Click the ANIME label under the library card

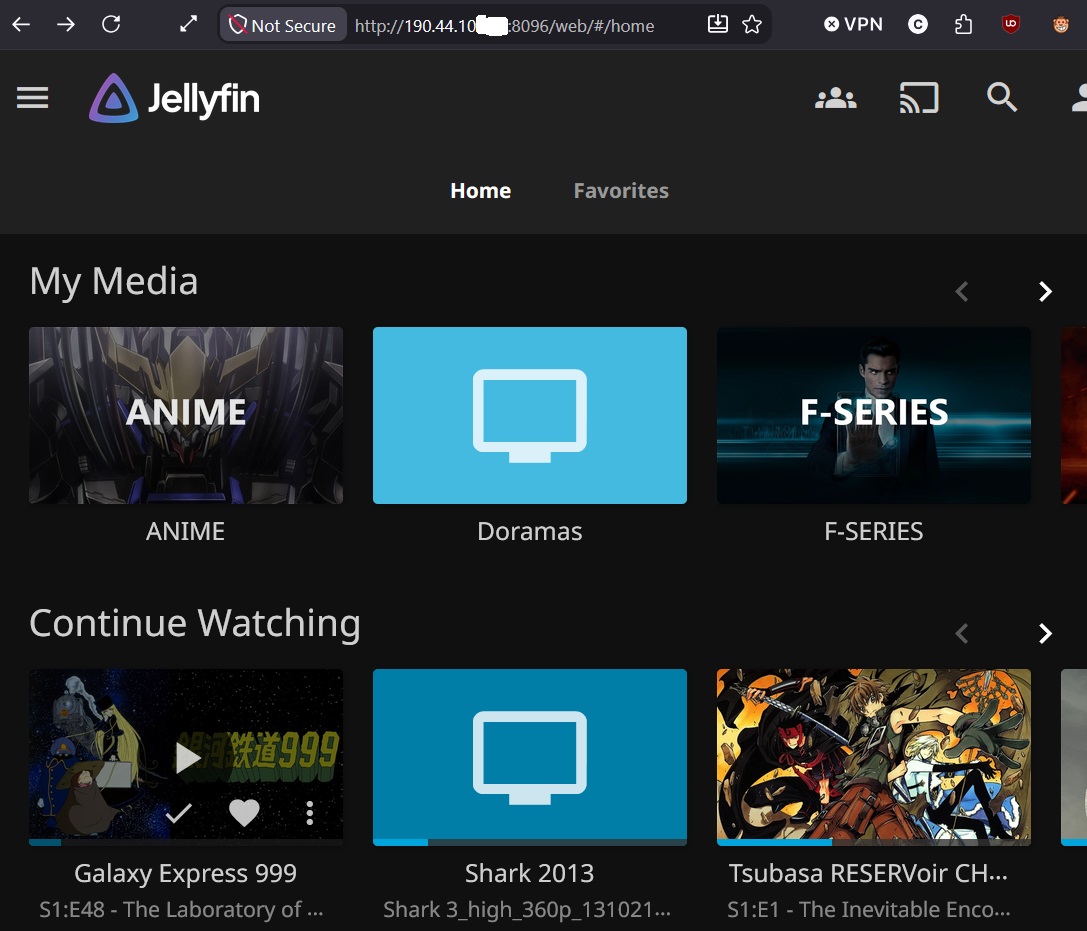[x=185, y=532]
